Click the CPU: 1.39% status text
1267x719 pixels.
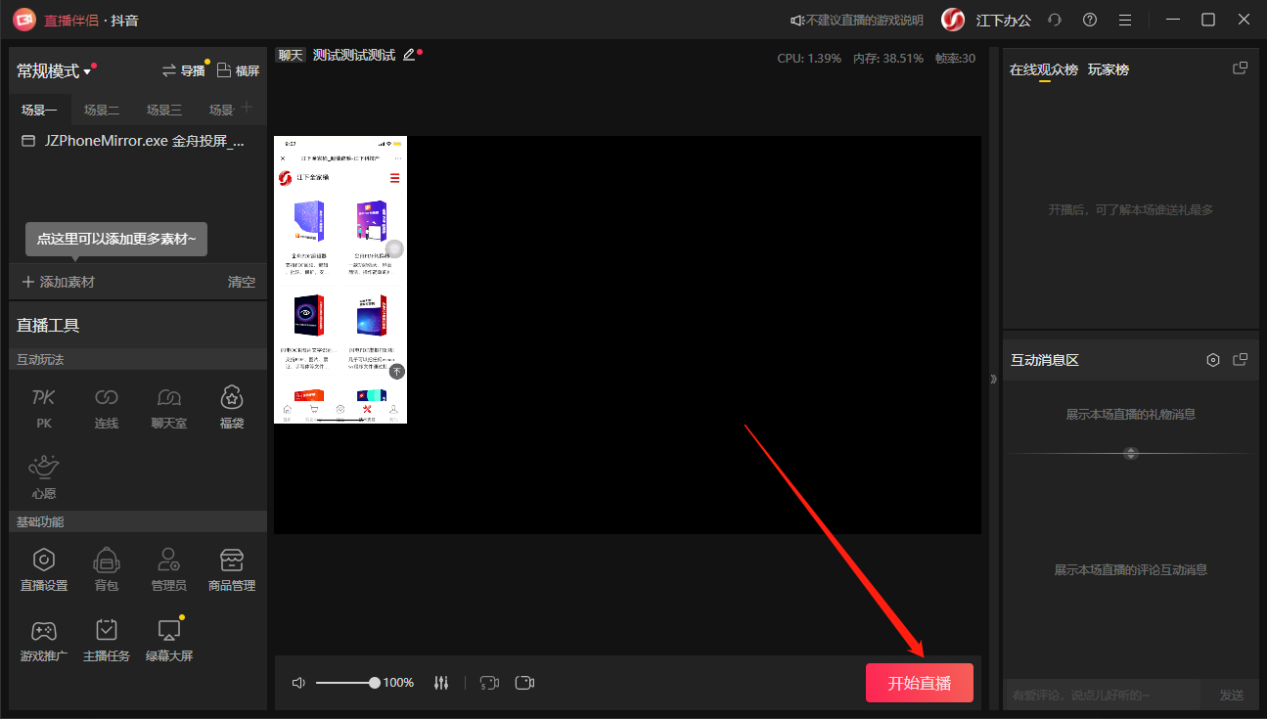pos(809,58)
